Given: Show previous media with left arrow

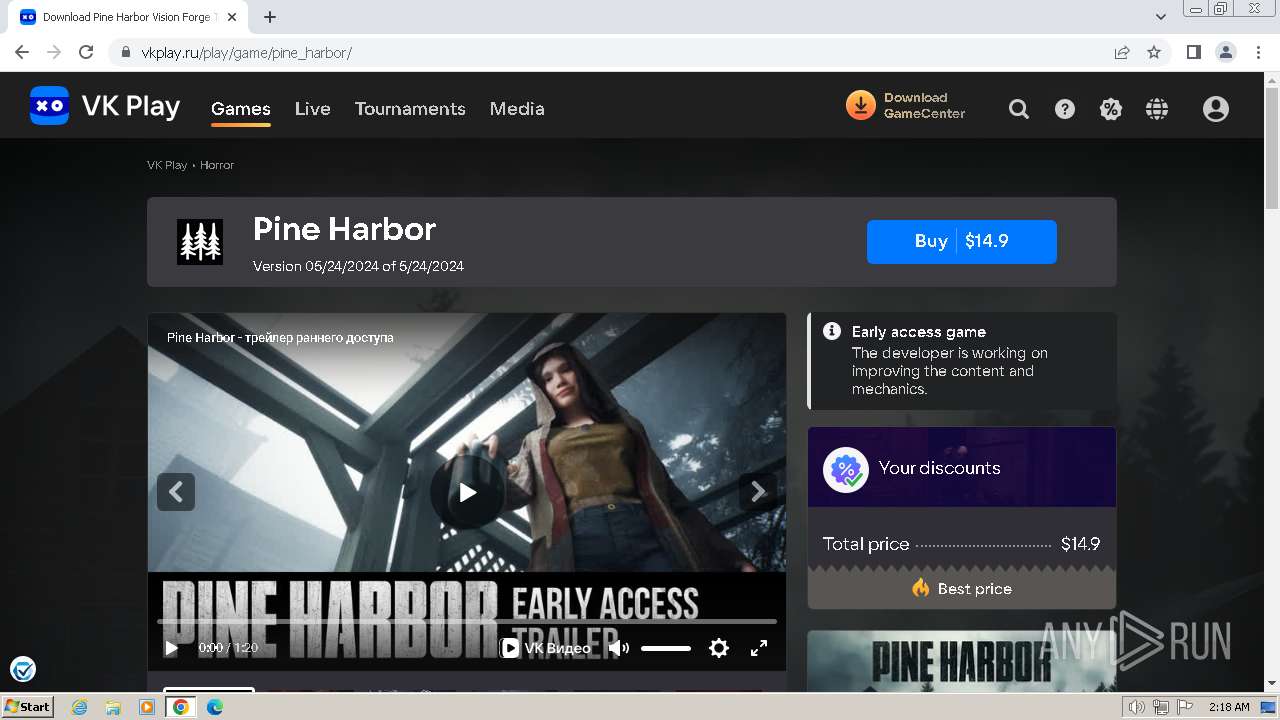Looking at the screenshot, I should click(176, 491).
